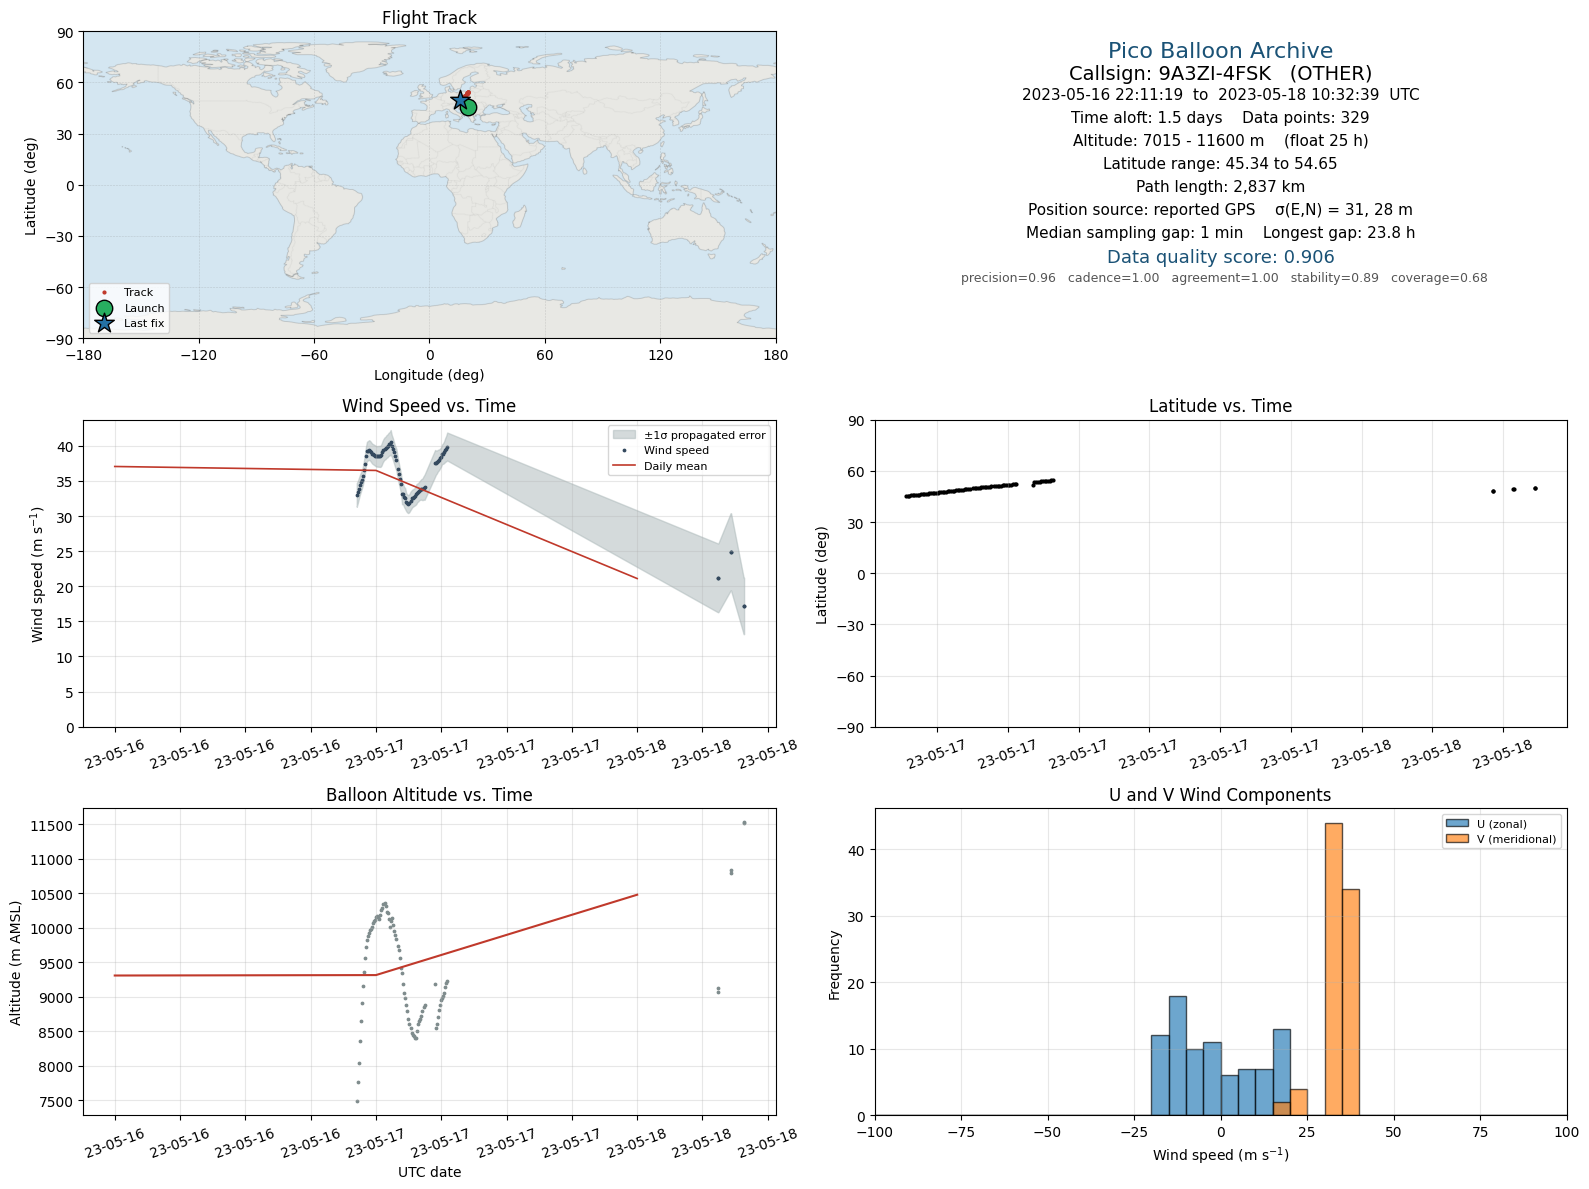This screenshot has width=1589, height=1189.
Task: Click the '35' wind speed tick label
Action: click(67, 482)
